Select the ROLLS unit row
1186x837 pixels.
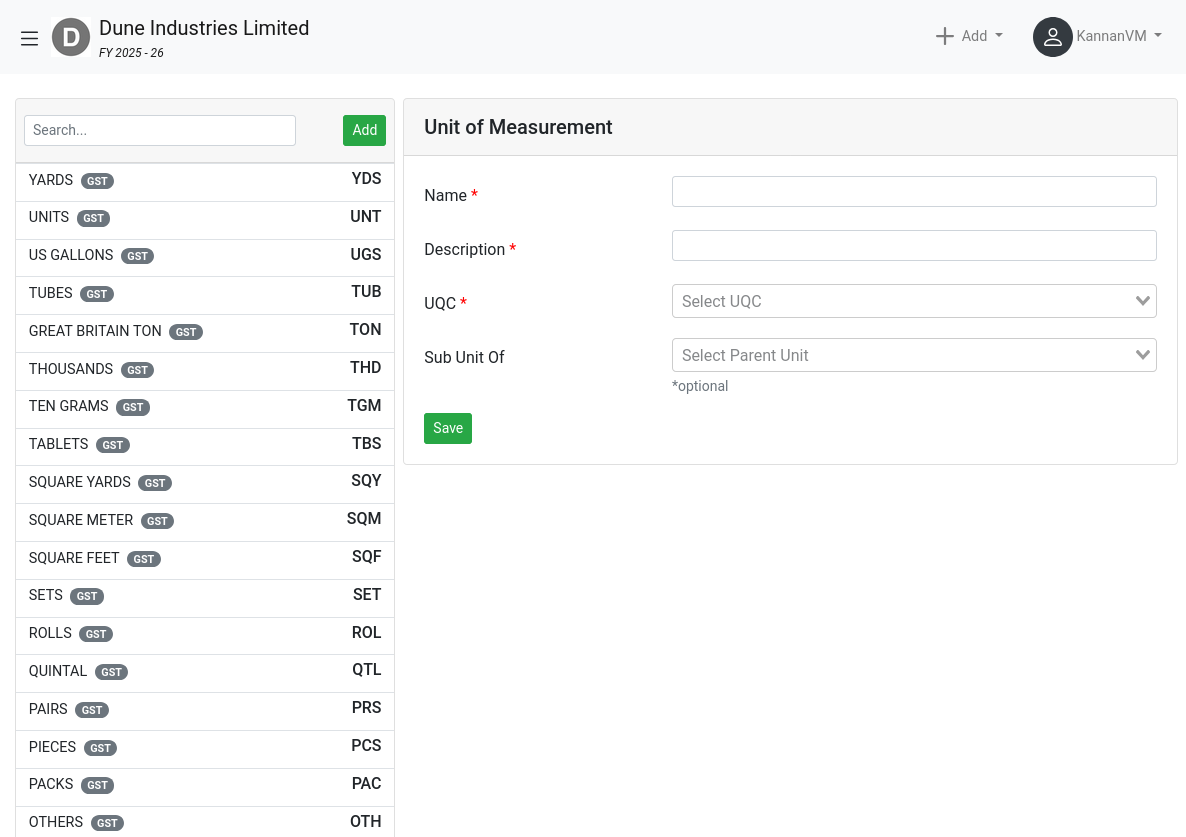point(205,636)
